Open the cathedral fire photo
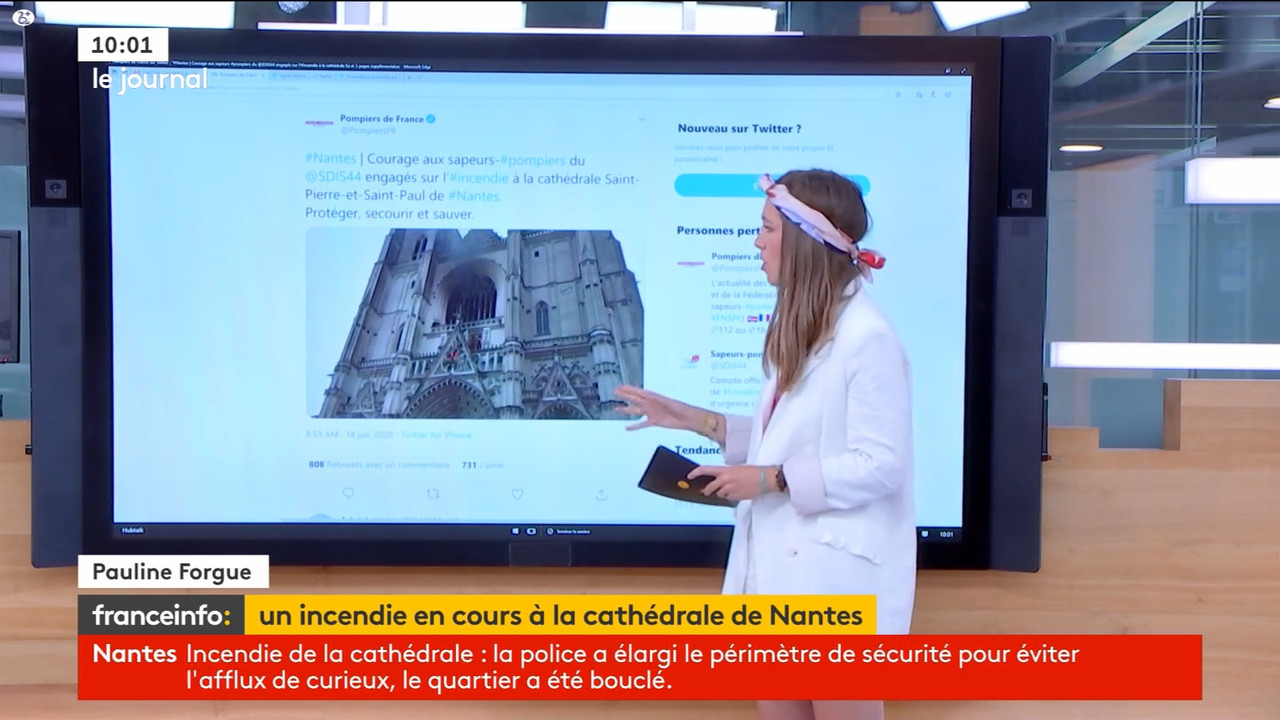The image size is (1280, 720). coord(474,323)
